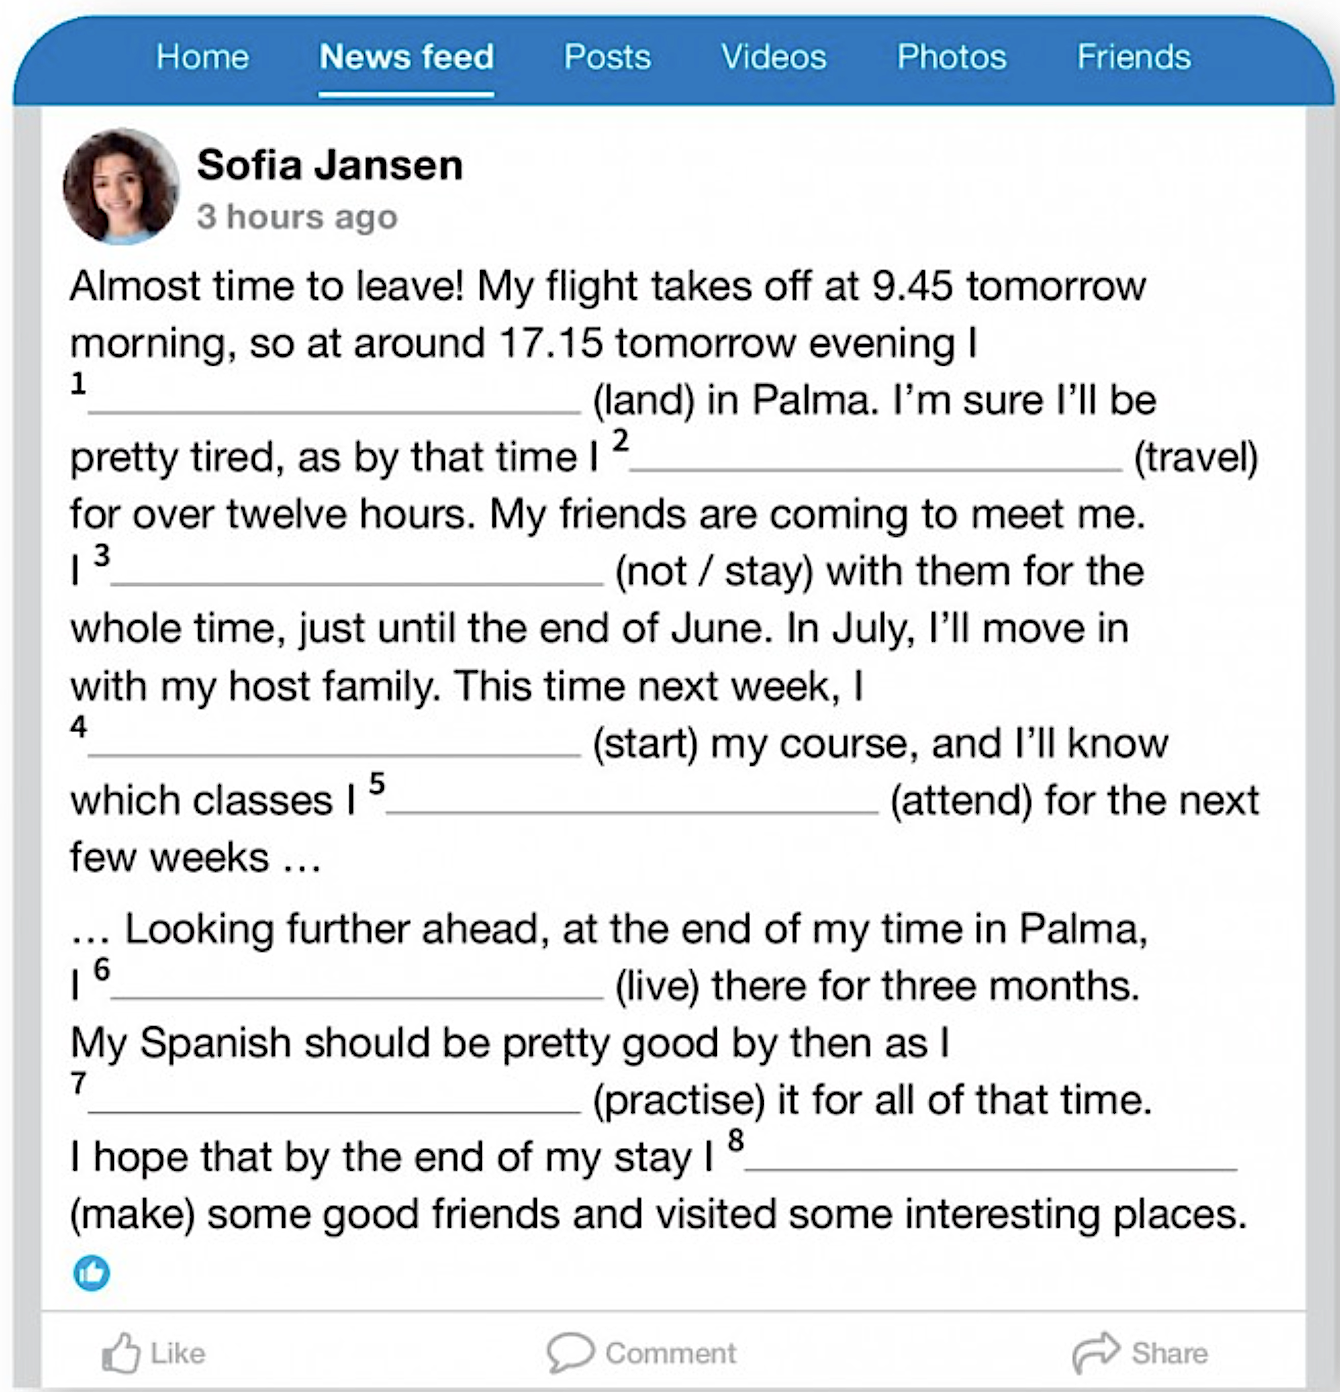This screenshot has height=1392, width=1340.
Task: Open the Videos tab
Action: tap(773, 57)
